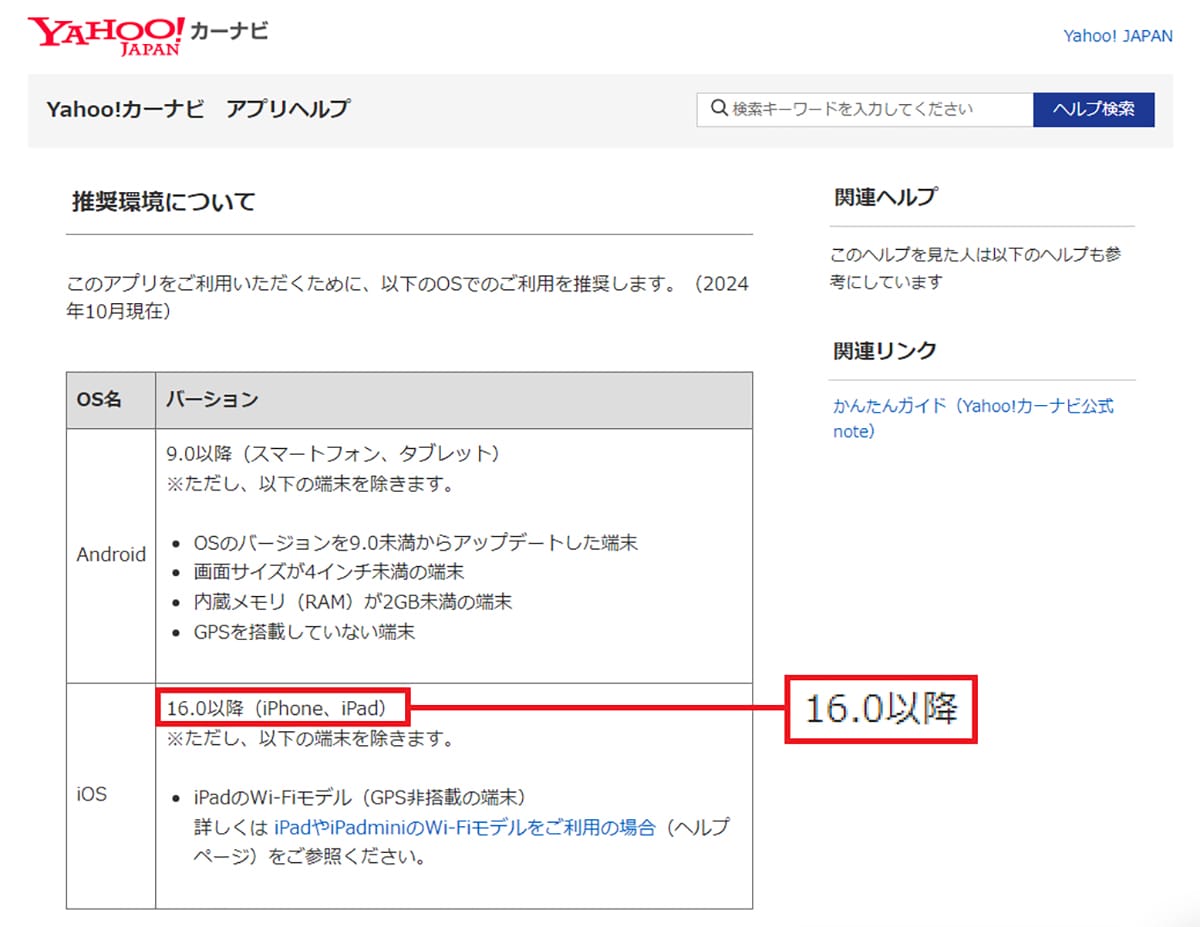This screenshot has width=1200, height=927.
Task: Click the 9.0以降（スマートフォン、タブレット）text
Action: point(332,454)
